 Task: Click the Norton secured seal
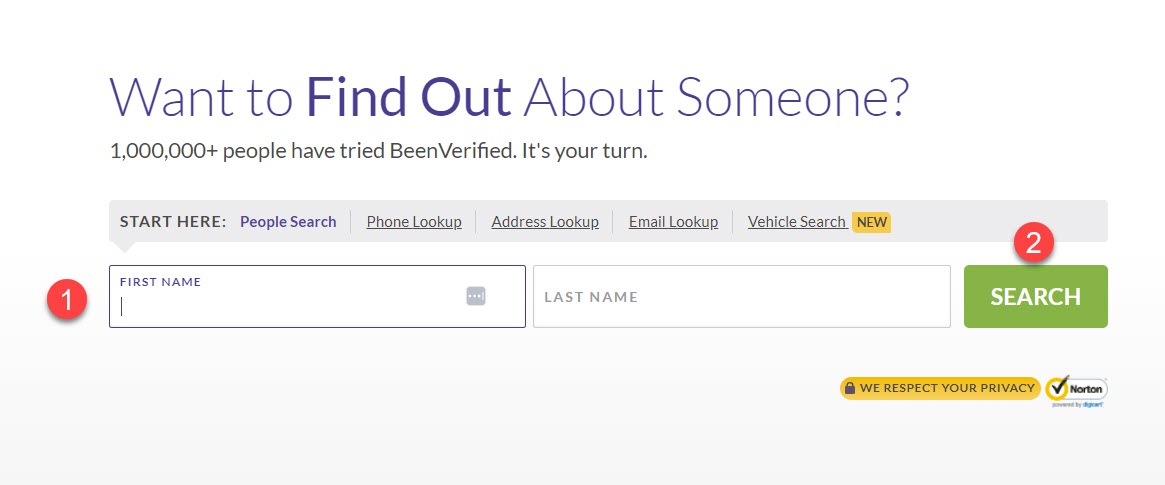click(1077, 391)
